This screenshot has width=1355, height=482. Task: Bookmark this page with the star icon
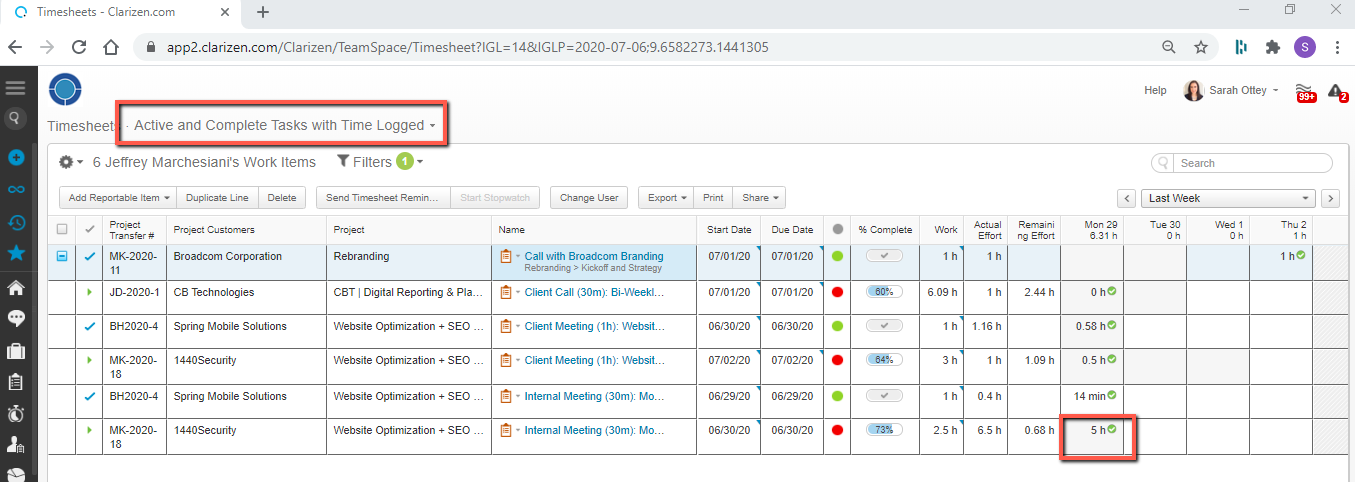(x=1201, y=47)
